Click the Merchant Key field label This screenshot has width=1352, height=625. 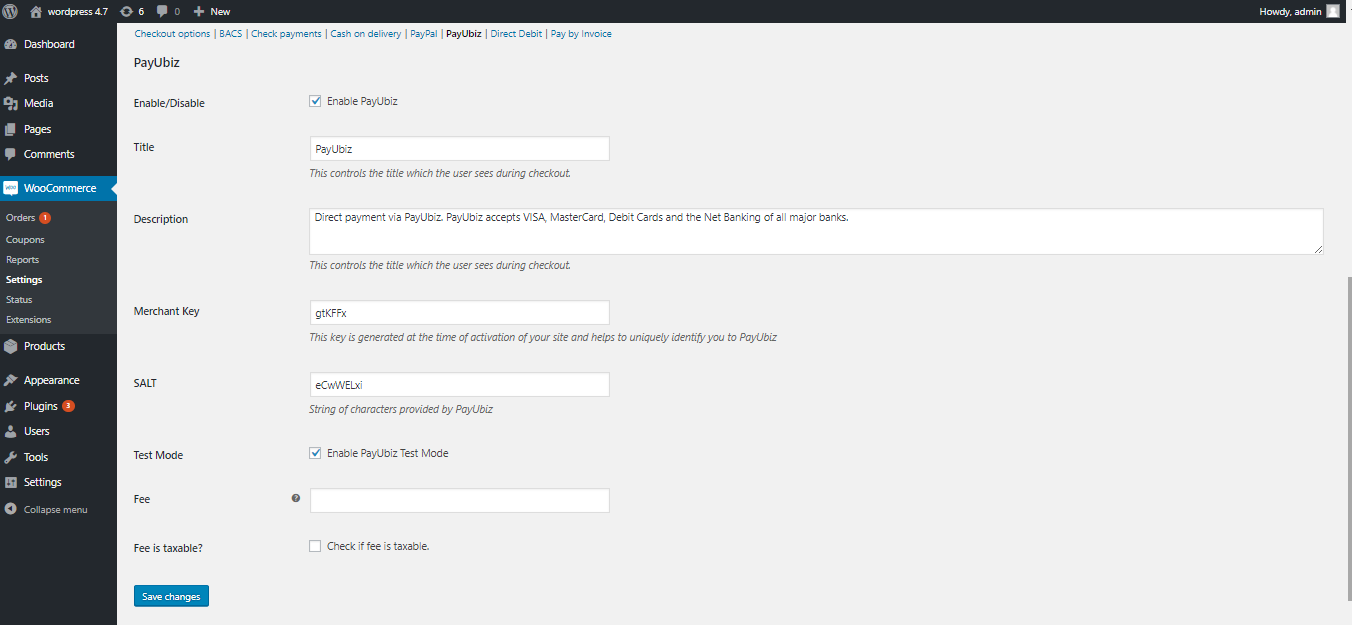pyautogui.click(x=167, y=311)
